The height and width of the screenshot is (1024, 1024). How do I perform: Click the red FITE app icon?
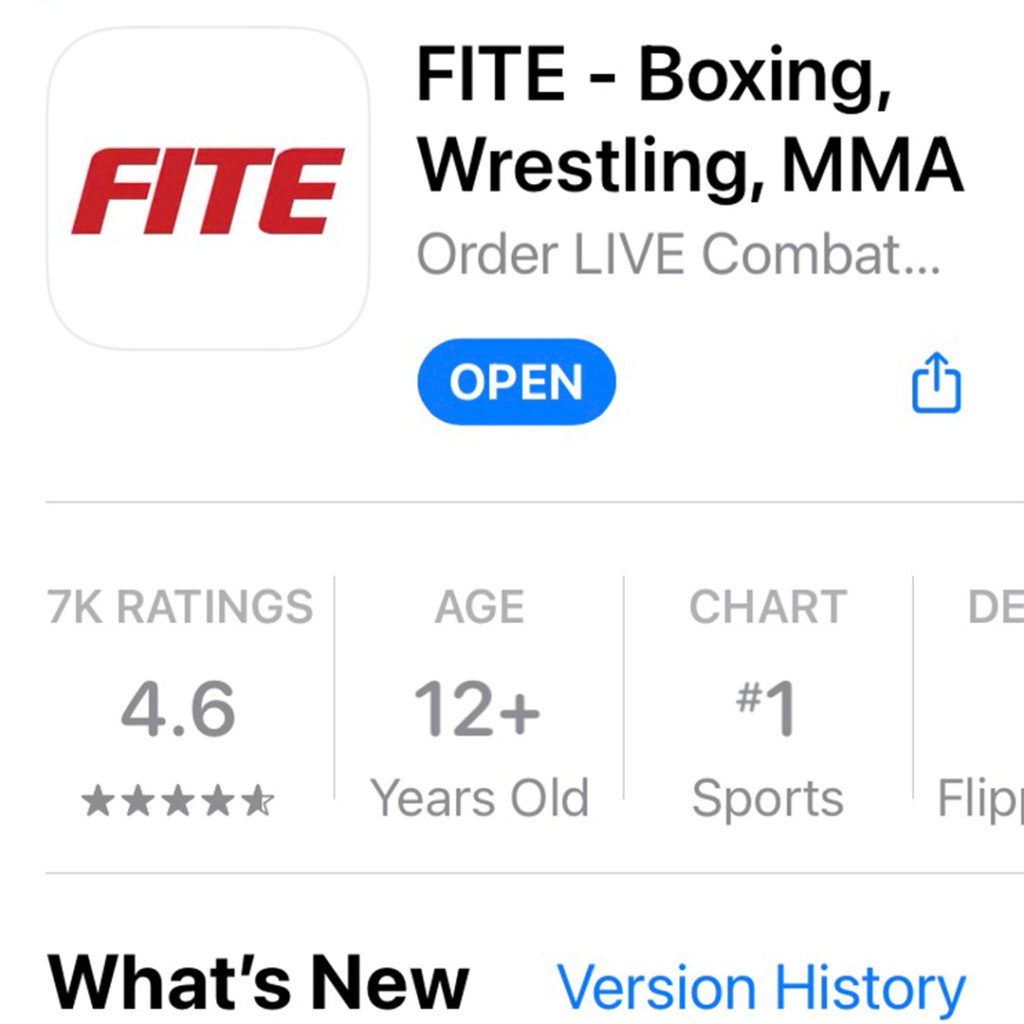(x=208, y=190)
